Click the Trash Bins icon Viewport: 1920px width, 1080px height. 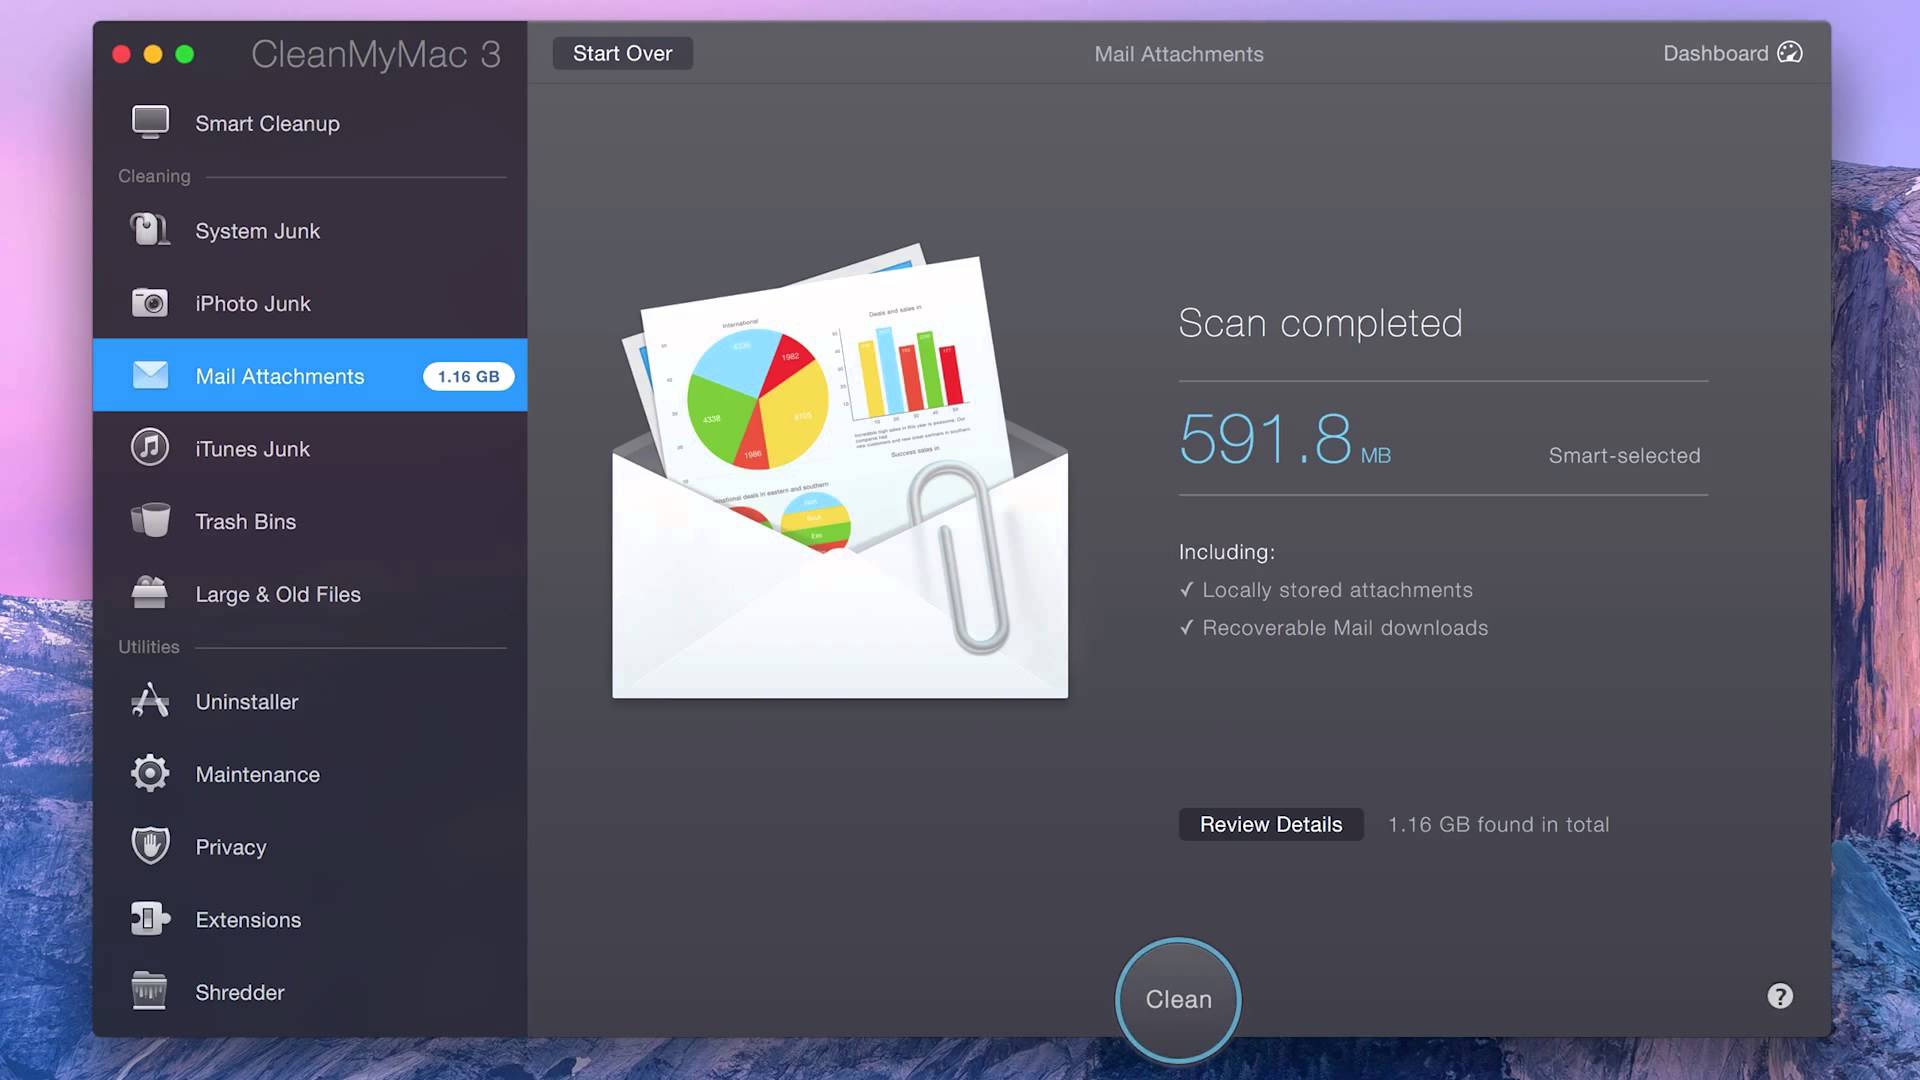(x=149, y=520)
